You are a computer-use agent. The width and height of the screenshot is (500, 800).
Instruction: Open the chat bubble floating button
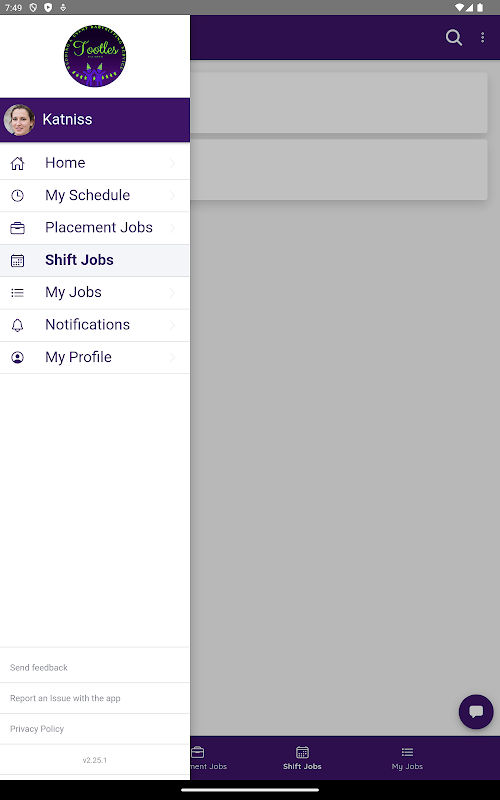coord(476,712)
